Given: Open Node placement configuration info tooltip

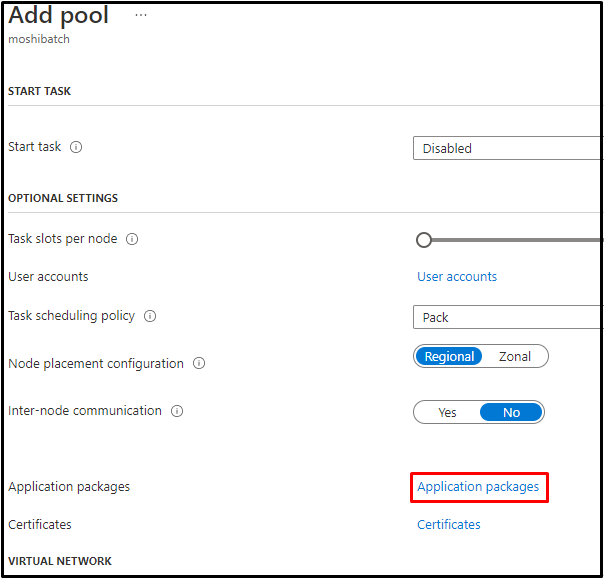Looking at the screenshot, I should (x=199, y=363).
